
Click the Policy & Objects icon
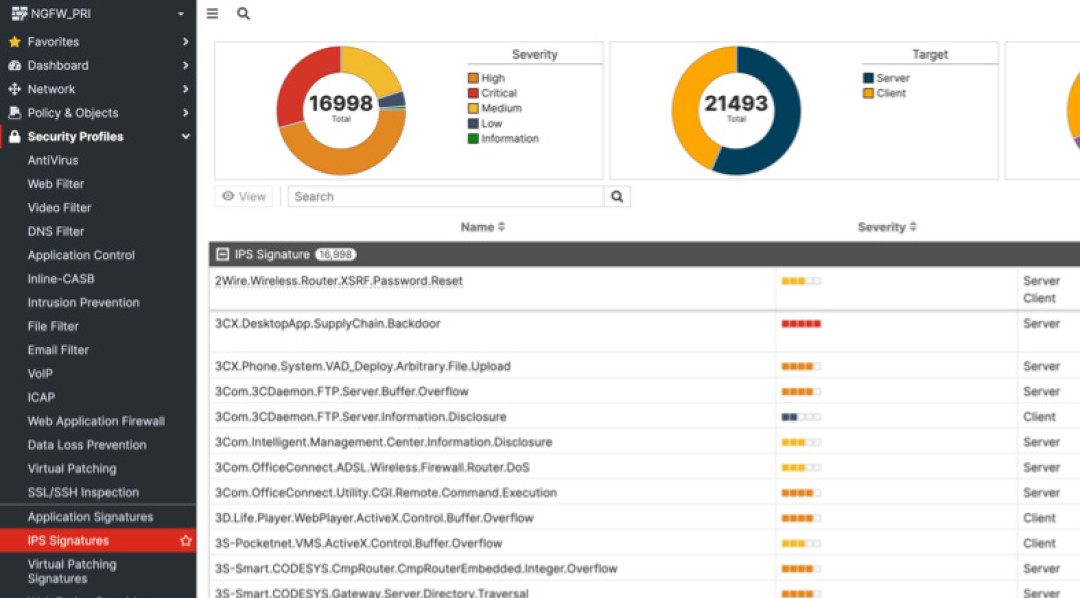[x=14, y=112]
